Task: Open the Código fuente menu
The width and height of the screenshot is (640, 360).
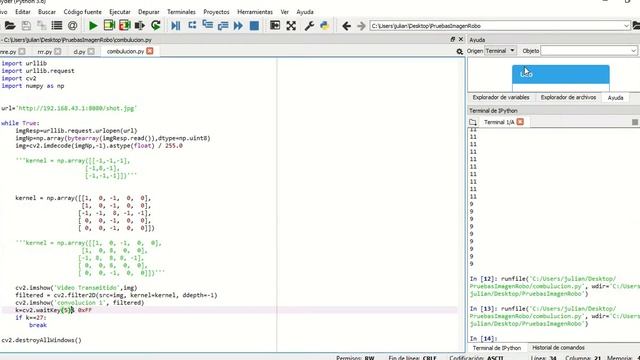Action: click(x=82, y=12)
